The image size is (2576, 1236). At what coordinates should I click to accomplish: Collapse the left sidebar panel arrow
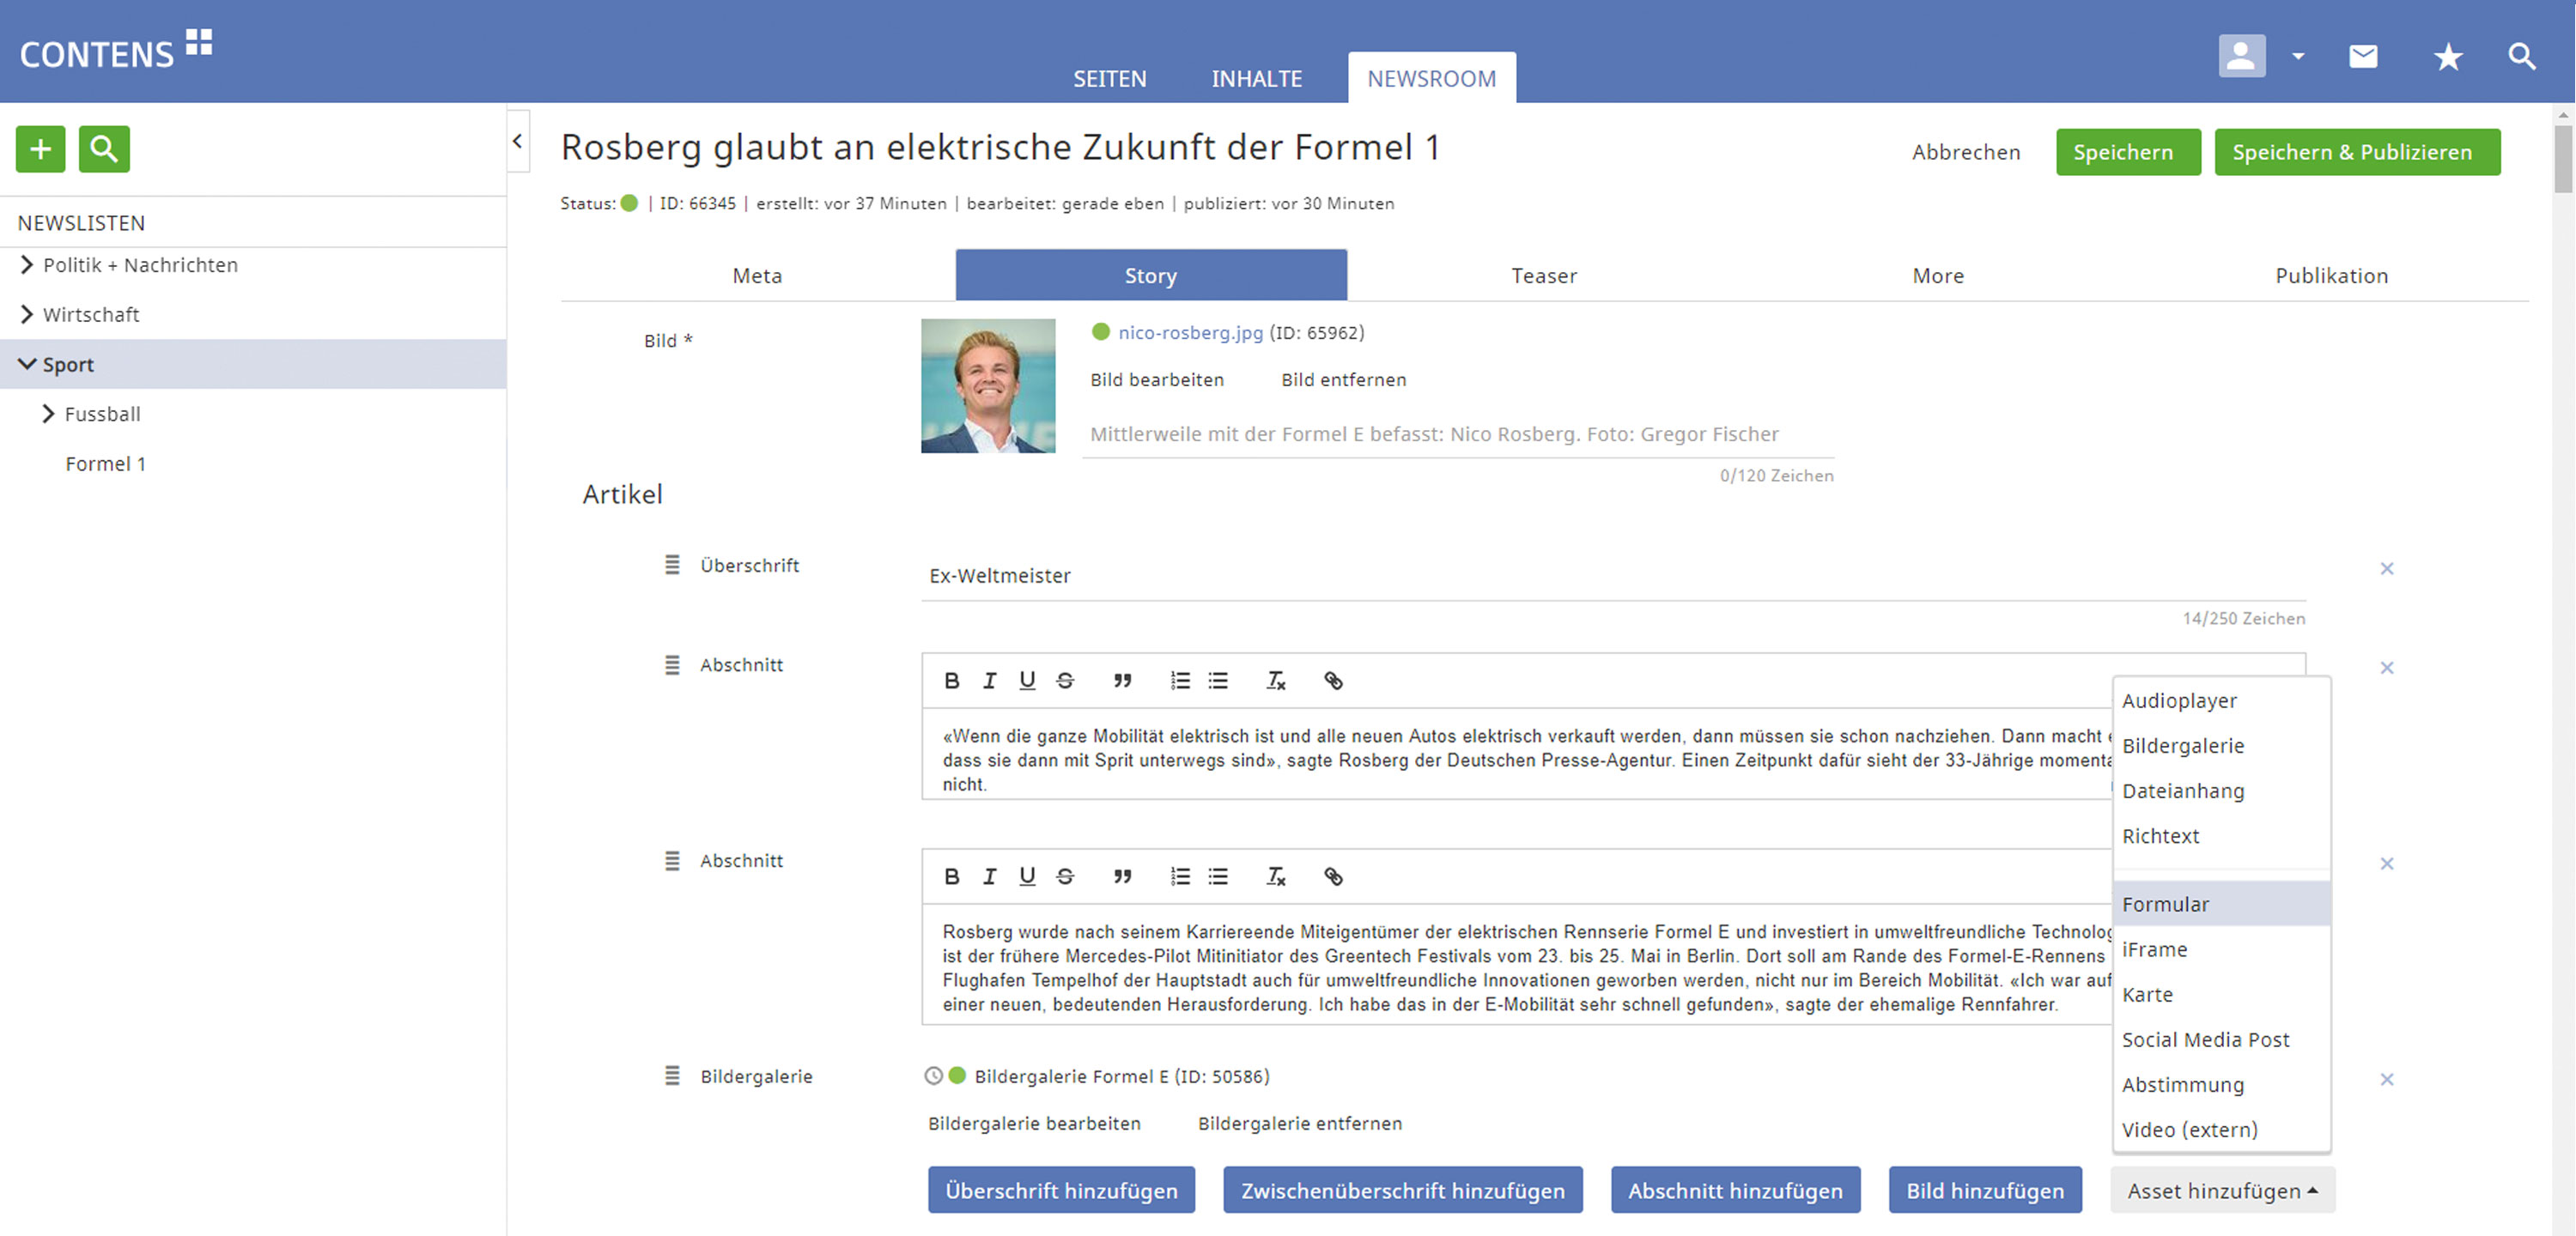tap(517, 142)
